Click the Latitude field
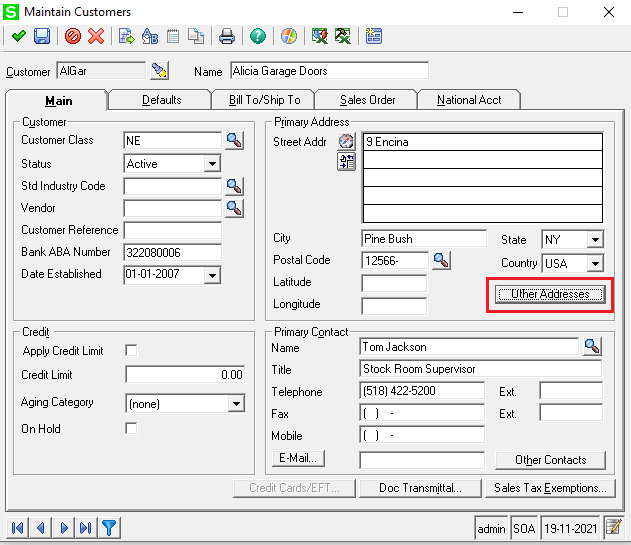This screenshot has width=631, height=545. pos(394,283)
